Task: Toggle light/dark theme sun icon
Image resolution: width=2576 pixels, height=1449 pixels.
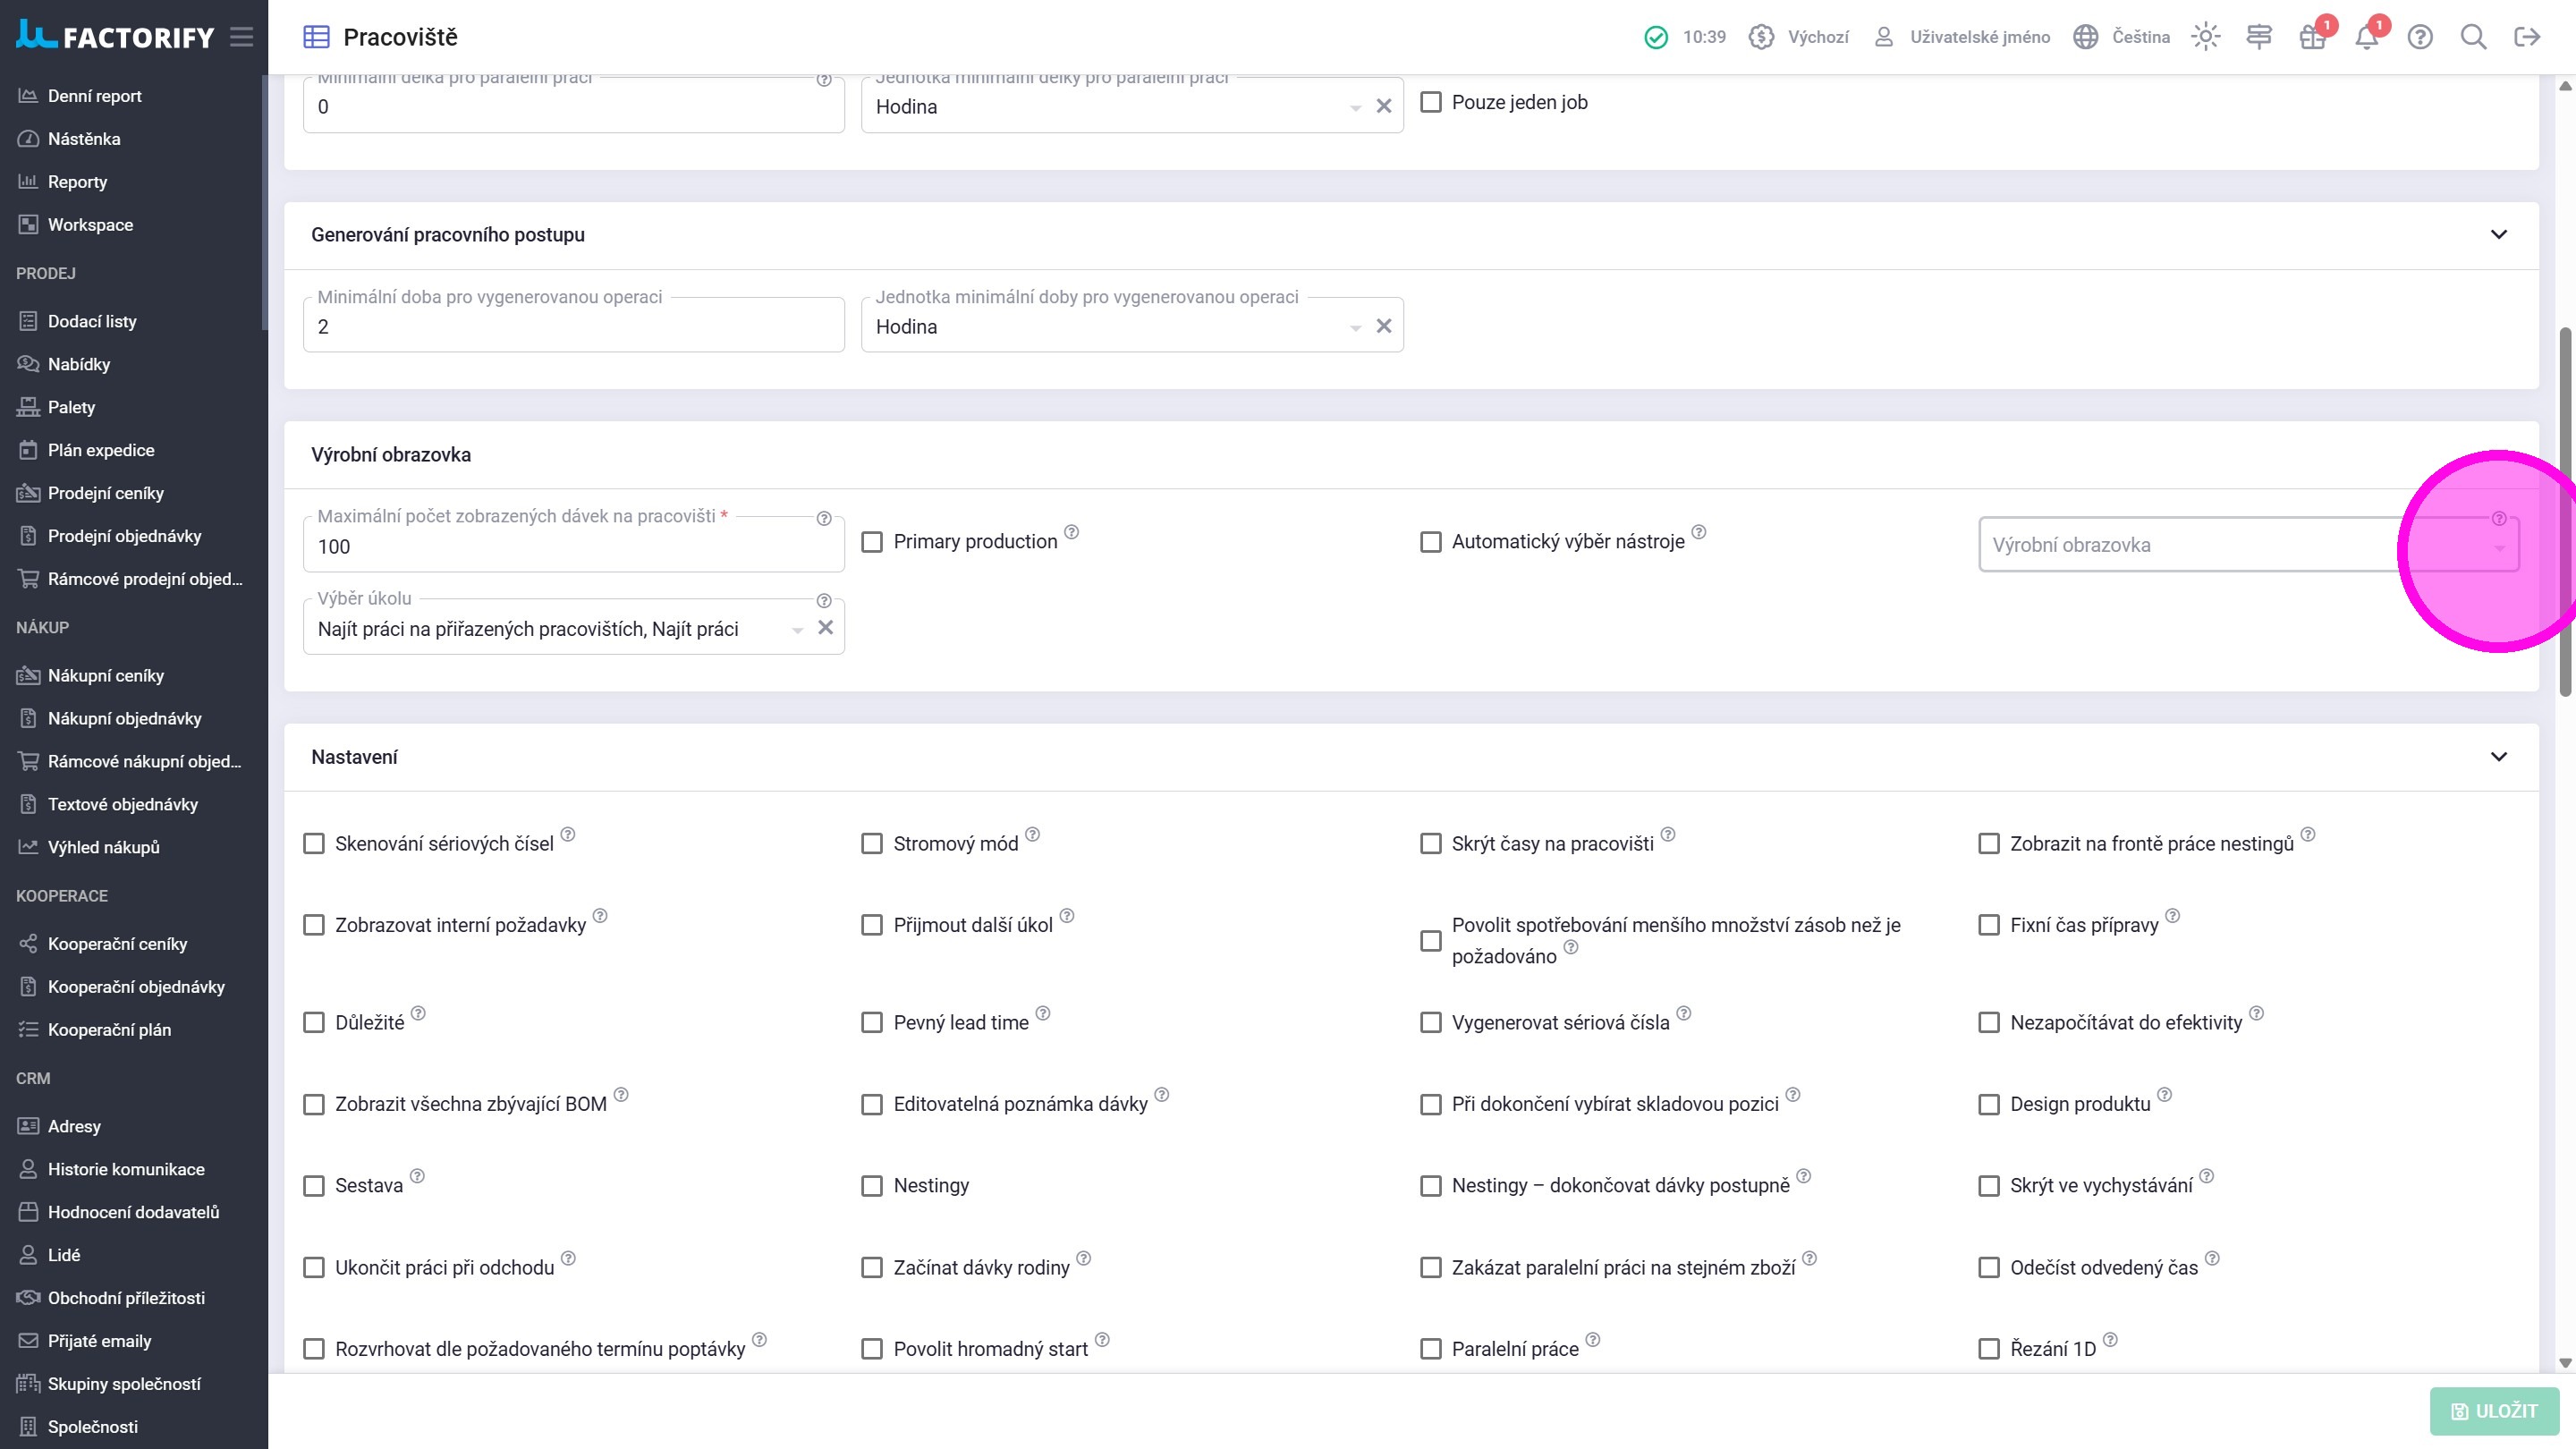Action: (x=2205, y=37)
